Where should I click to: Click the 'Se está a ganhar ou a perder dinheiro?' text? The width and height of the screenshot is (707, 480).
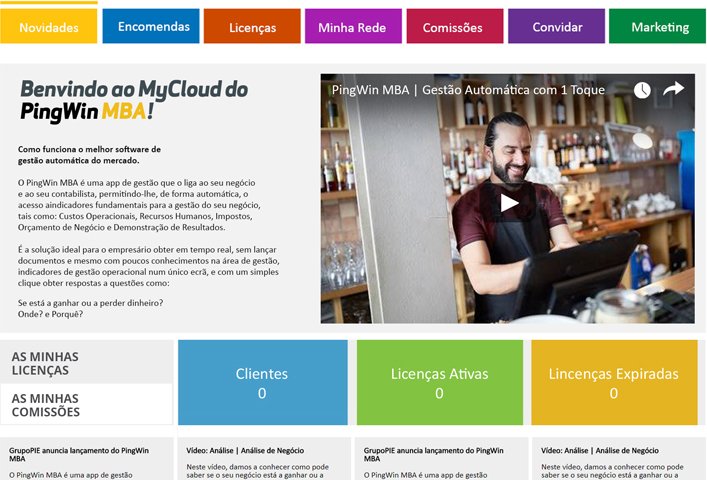point(91,303)
